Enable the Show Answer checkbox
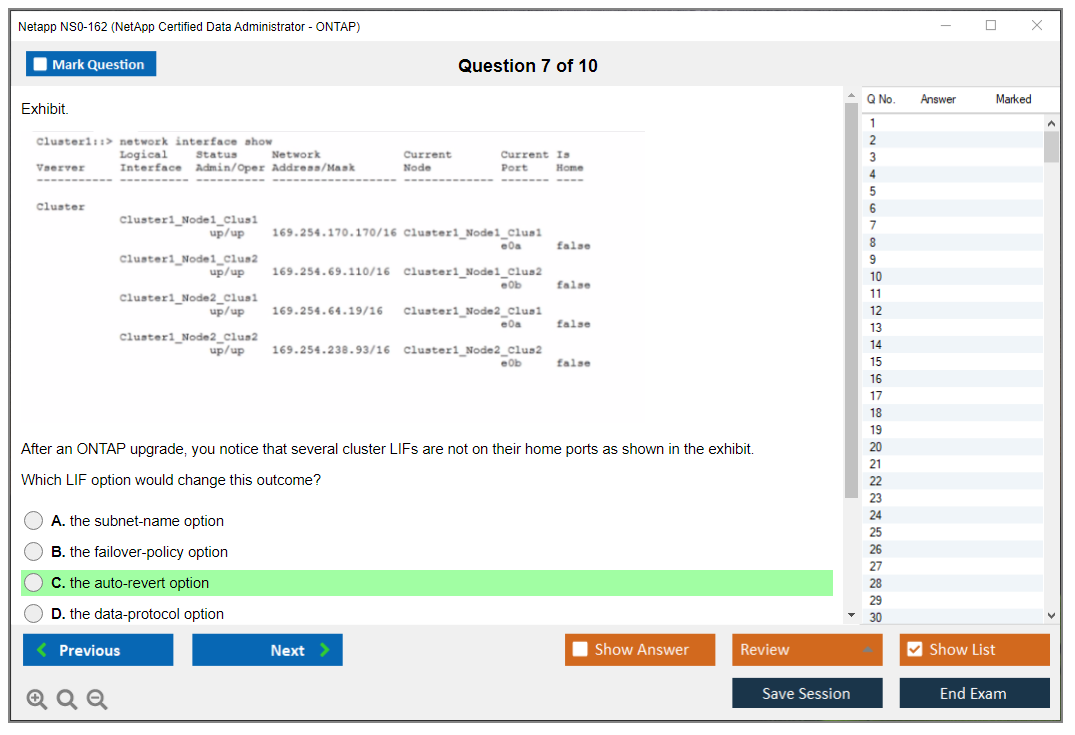This screenshot has height=735, width=1075. click(x=580, y=650)
